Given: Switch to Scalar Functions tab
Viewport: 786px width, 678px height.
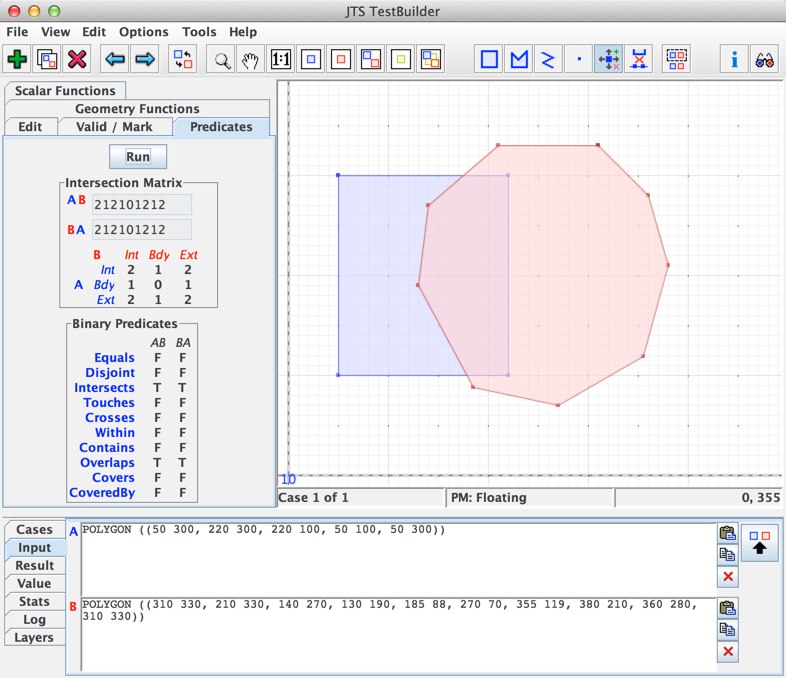Looking at the screenshot, I should (65, 91).
